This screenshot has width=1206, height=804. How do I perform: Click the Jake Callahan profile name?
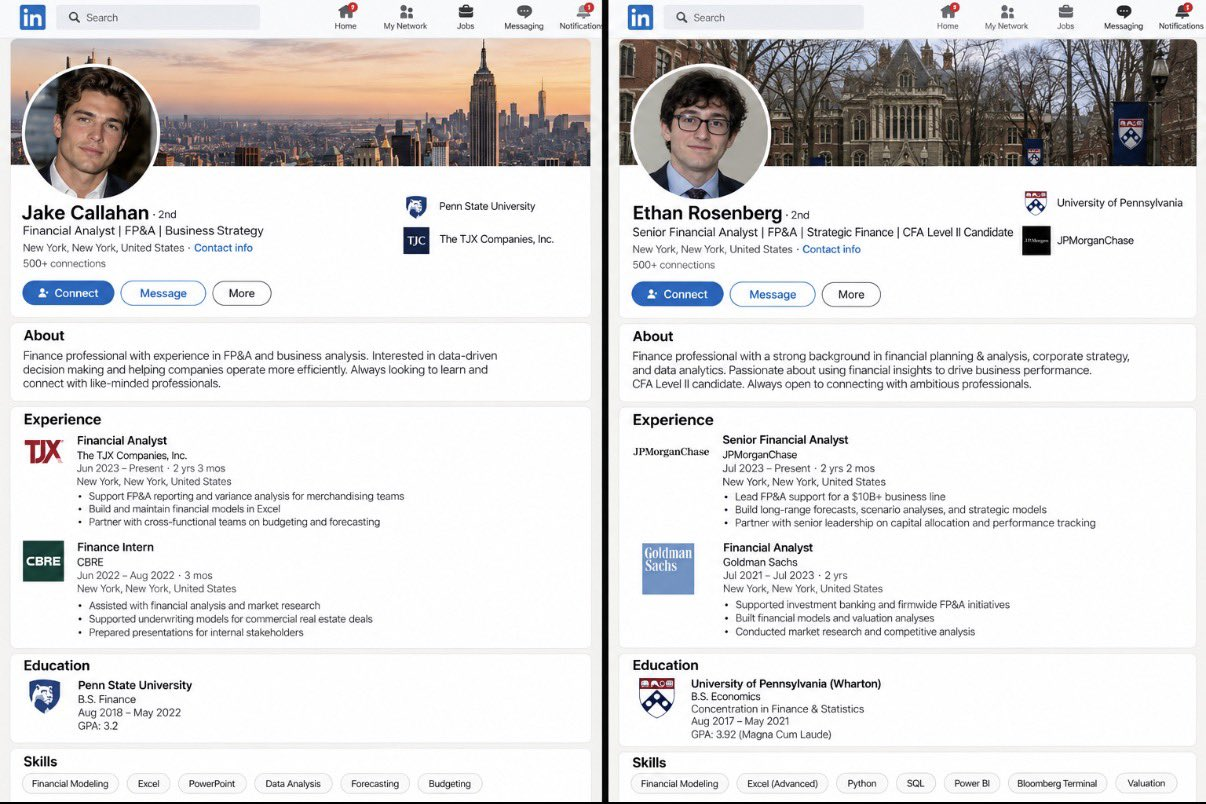(x=86, y=212)
